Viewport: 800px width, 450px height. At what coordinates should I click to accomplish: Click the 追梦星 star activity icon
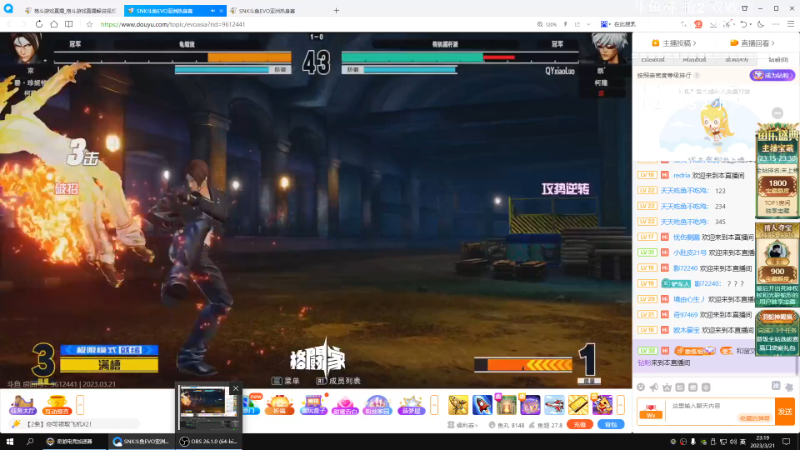click(x=411, y=405)
